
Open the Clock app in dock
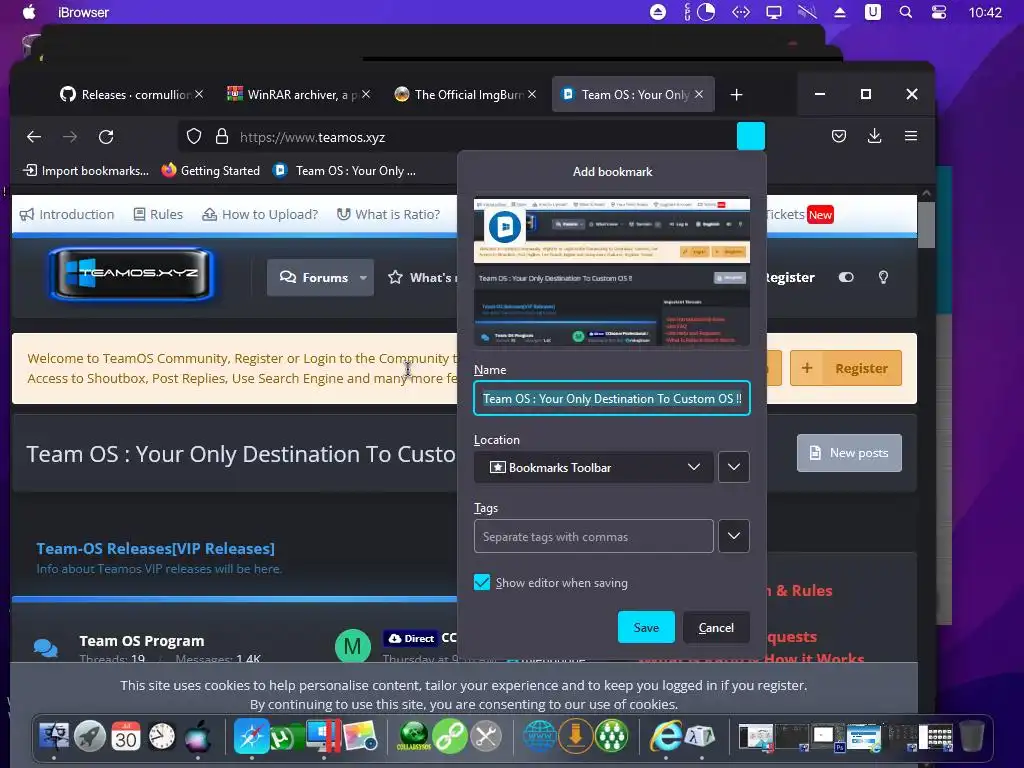tap(161, 737)
